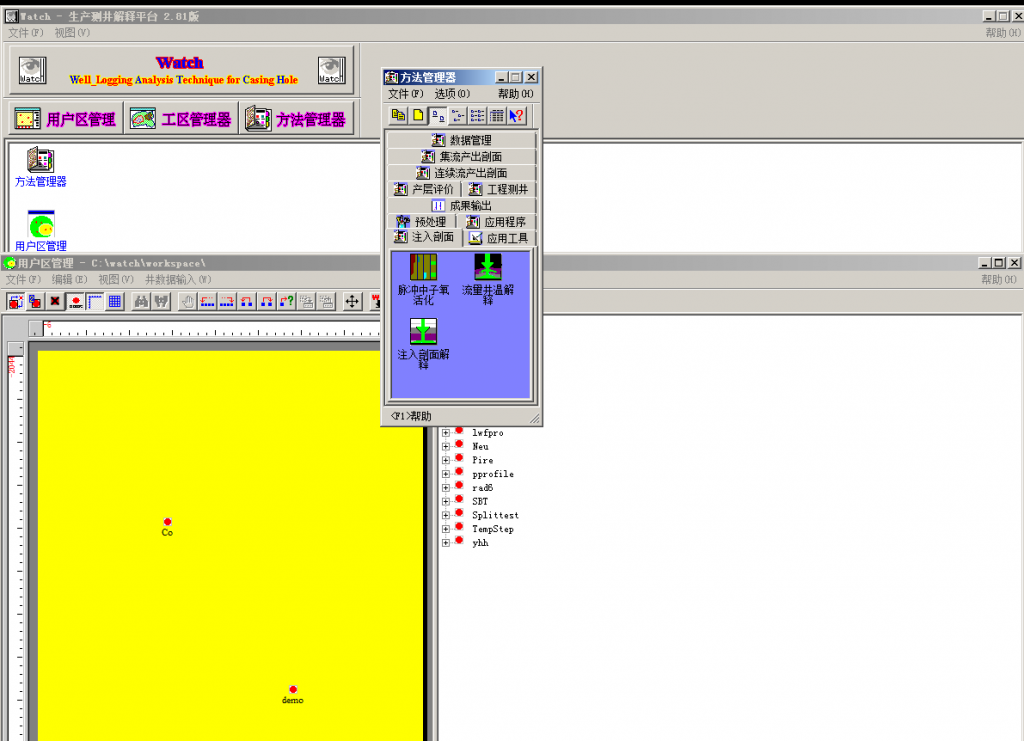Open the 流量井温解释 method icon
The image size is (1024, 741).
pos(488,279)
